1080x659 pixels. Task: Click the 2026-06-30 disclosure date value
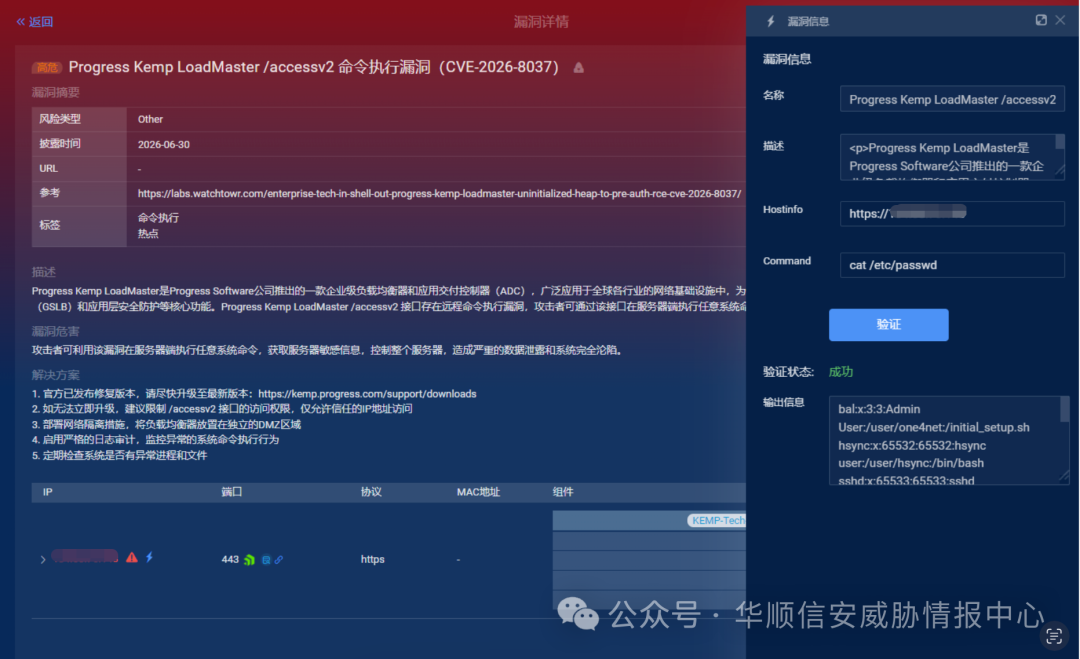tap(163, 145)
